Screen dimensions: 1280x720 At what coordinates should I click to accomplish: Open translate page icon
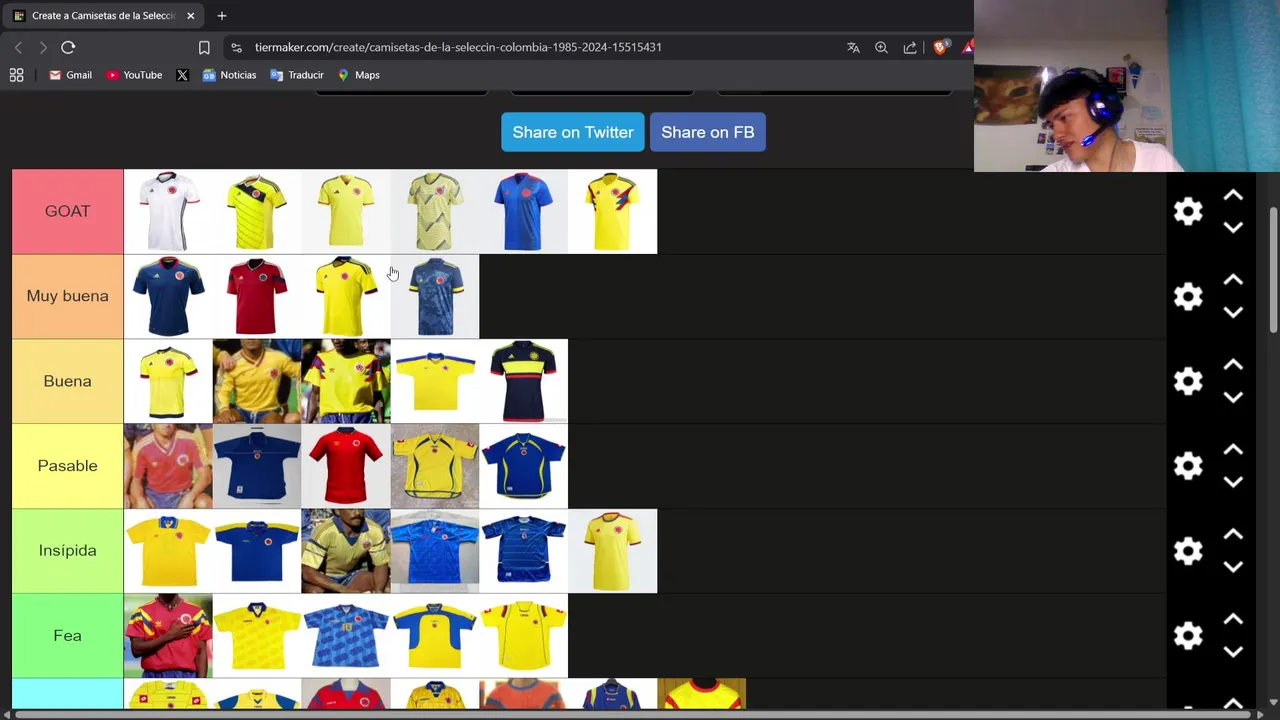tap(853, 47)
